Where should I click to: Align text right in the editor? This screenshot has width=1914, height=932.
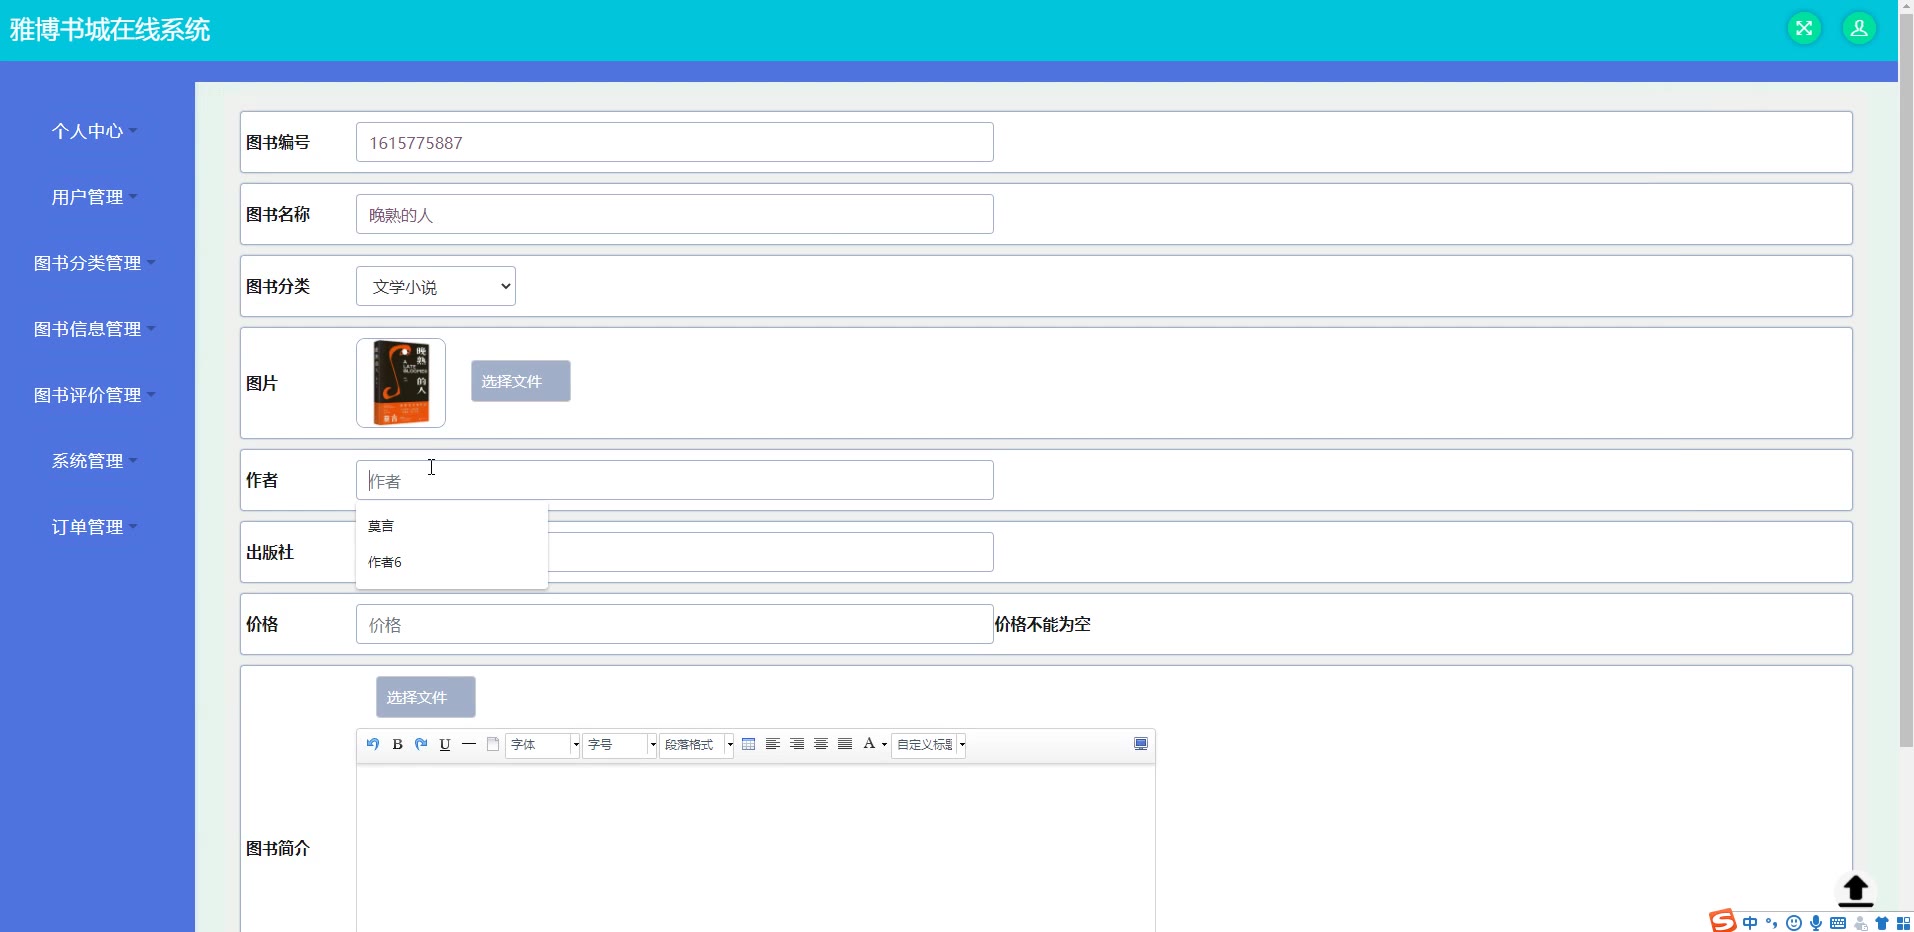797,744
